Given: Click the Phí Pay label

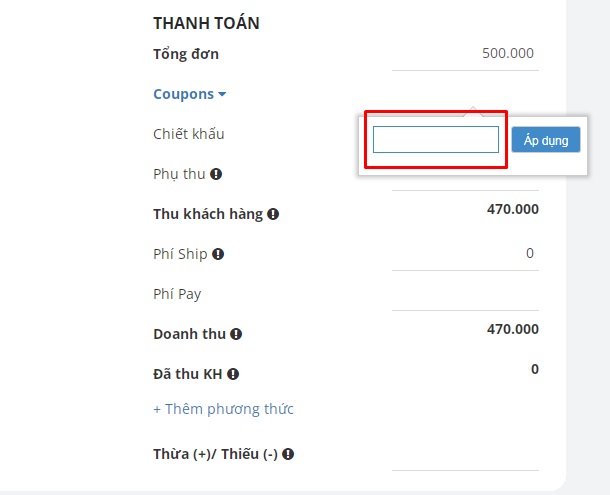Looking at the screenshot, I should (177, 294).
